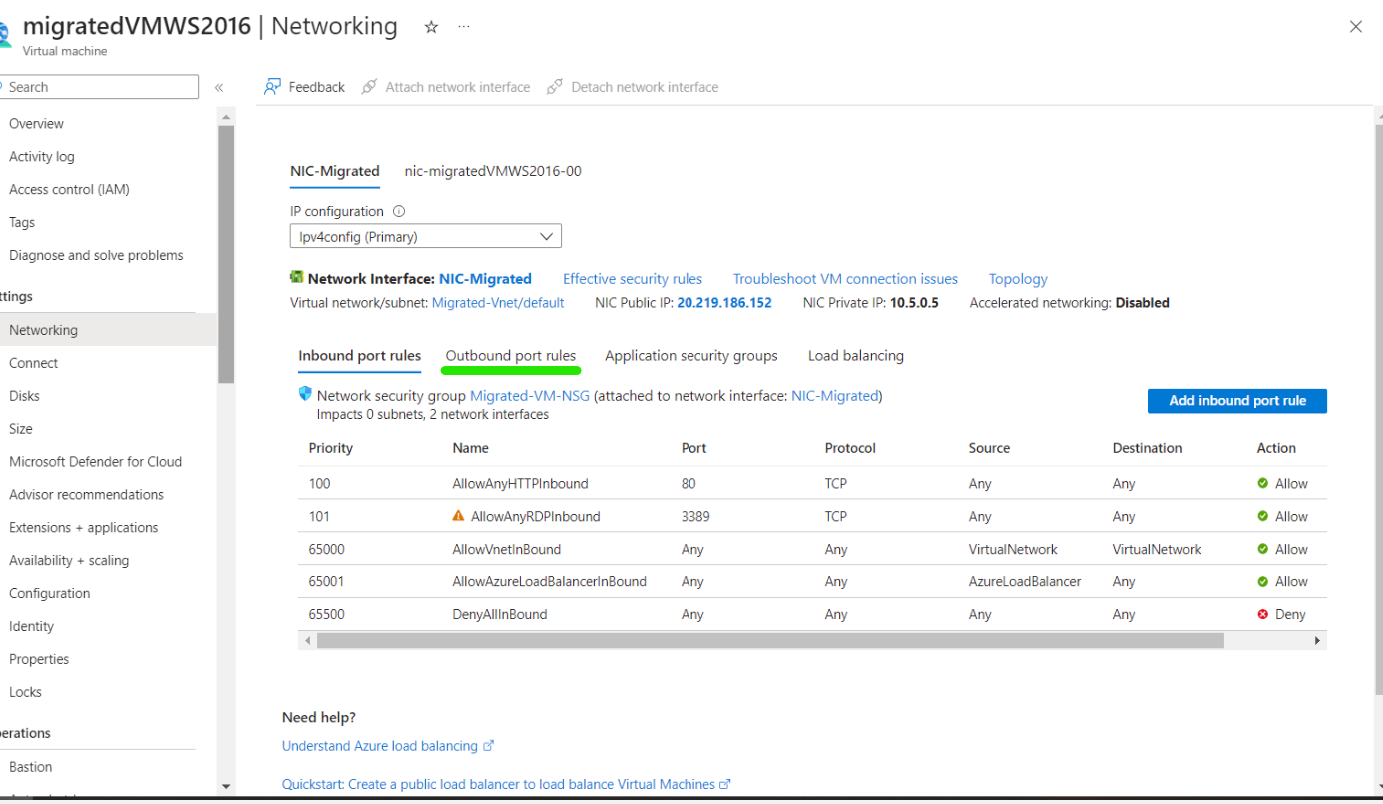
Task: Switch to the NIC-Migrated interface tab
Action: click(335, 171)
